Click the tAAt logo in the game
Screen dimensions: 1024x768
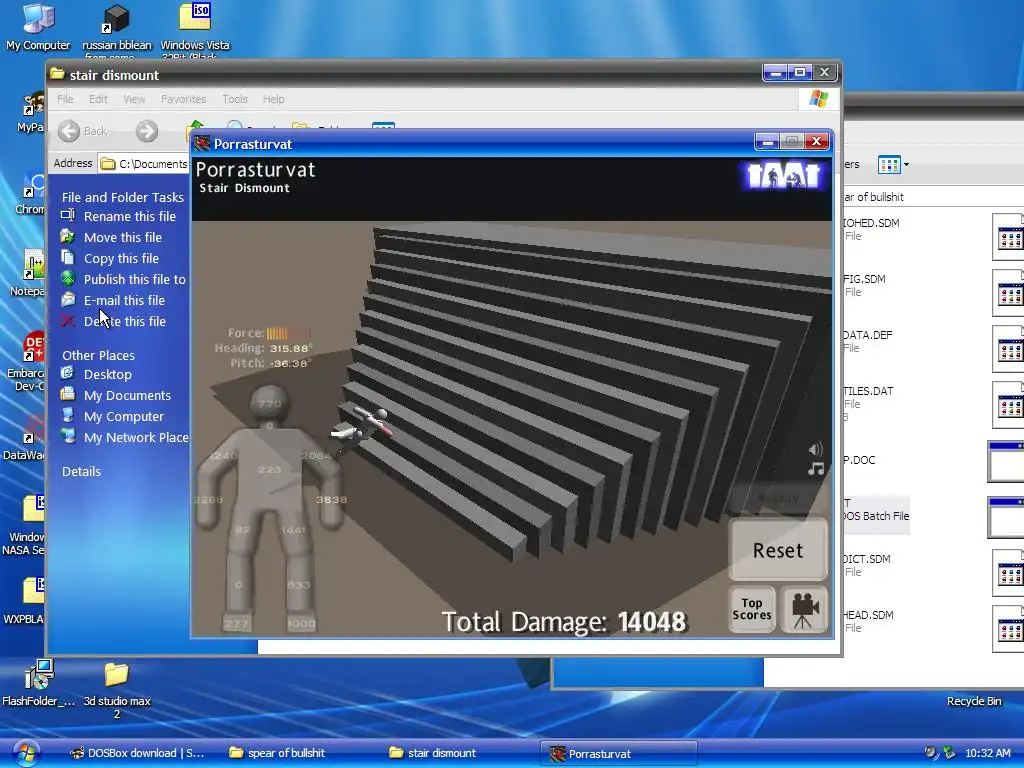784,176
